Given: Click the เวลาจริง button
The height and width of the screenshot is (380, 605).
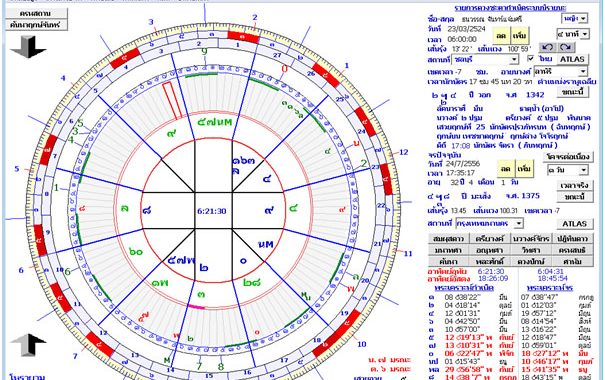Looking at the screenshot, I should click(x=575, y=185).
